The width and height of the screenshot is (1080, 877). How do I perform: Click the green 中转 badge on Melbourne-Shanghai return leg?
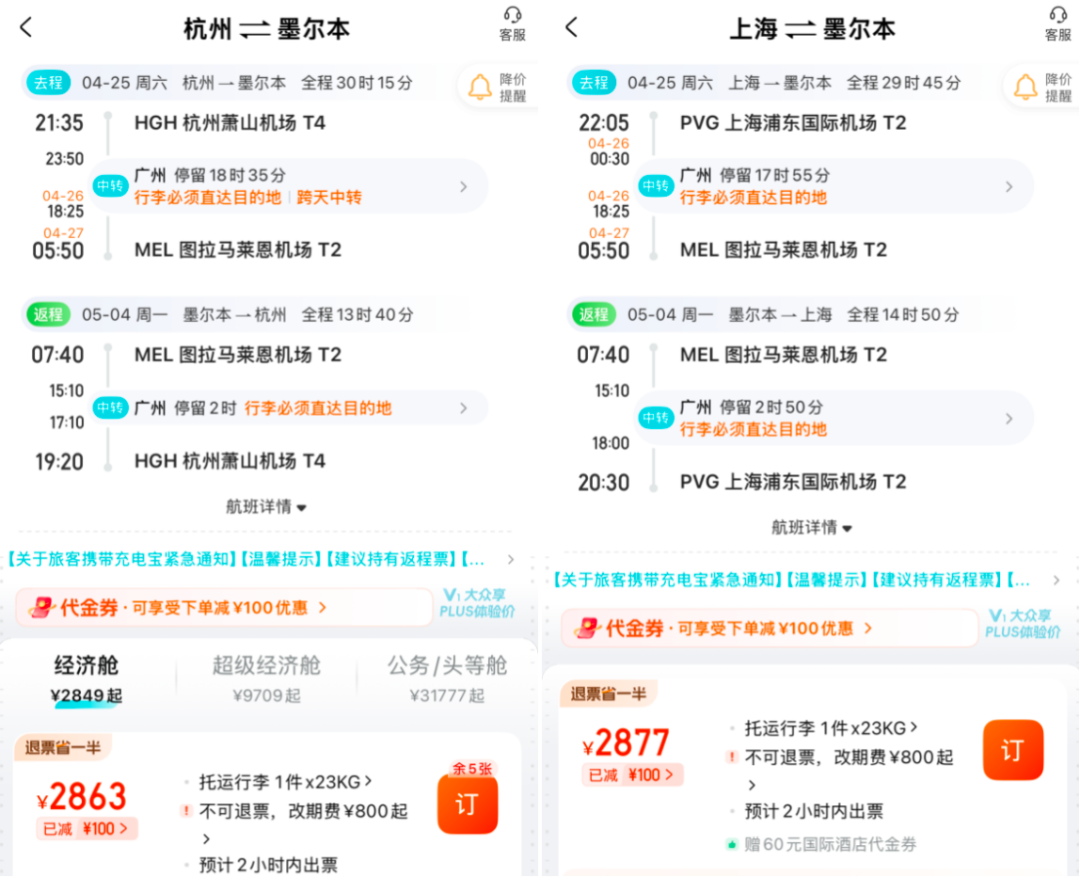point(655,418)
